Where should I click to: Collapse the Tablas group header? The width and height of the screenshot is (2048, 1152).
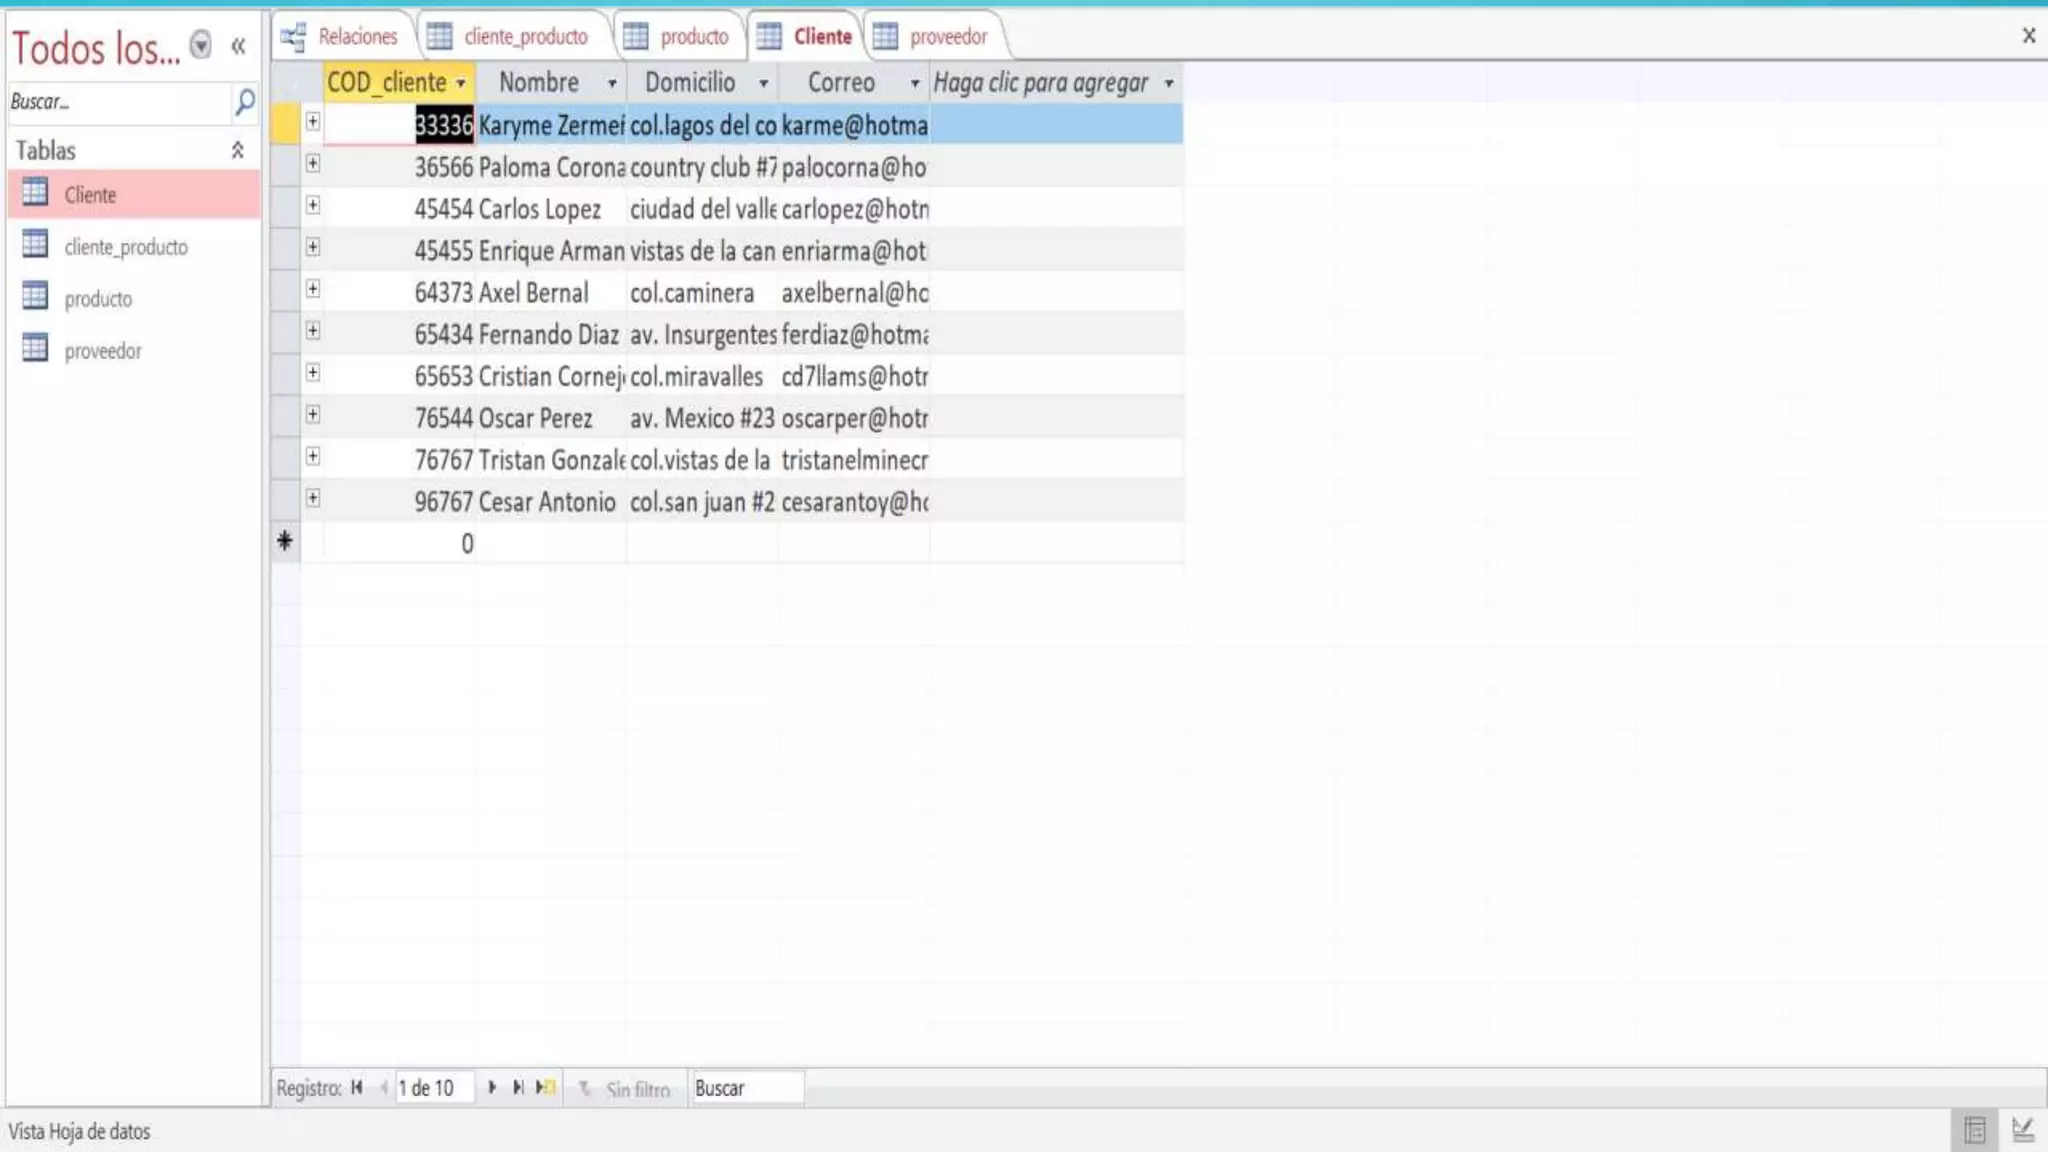(x=237, y=150)
